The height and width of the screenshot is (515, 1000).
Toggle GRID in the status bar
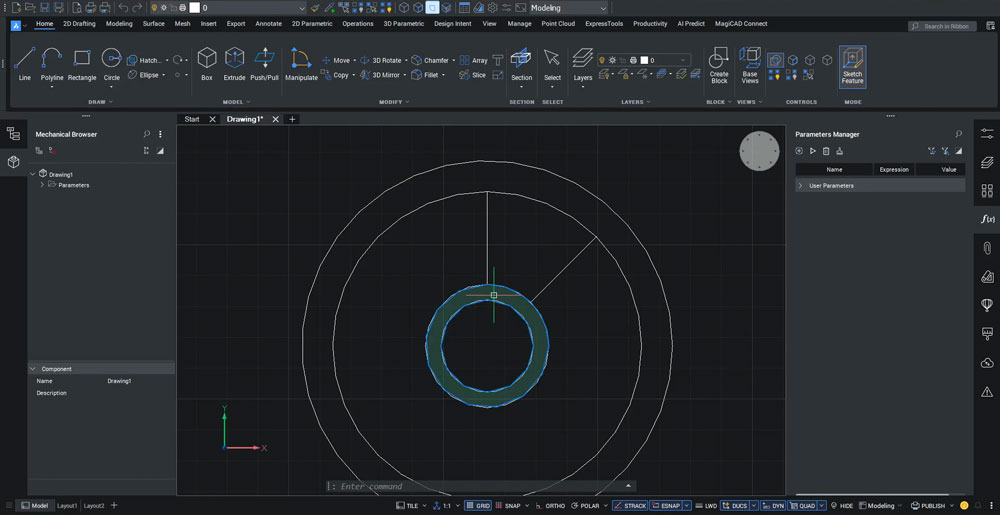[478, 506]
